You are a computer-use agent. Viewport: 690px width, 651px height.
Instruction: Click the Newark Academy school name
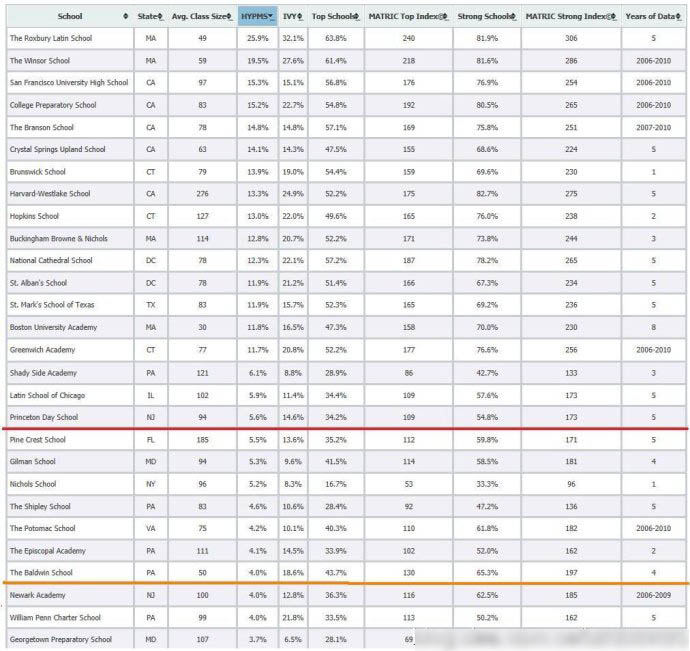[x=36, y=595]
